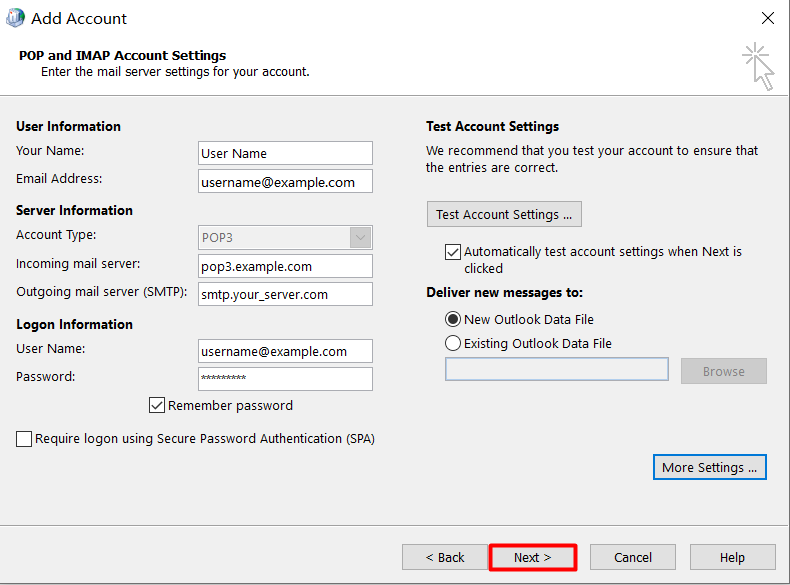Click the Incoming mail server field
Image resolution: width=790 pixels, height=585 pixels.
(285, 266)
